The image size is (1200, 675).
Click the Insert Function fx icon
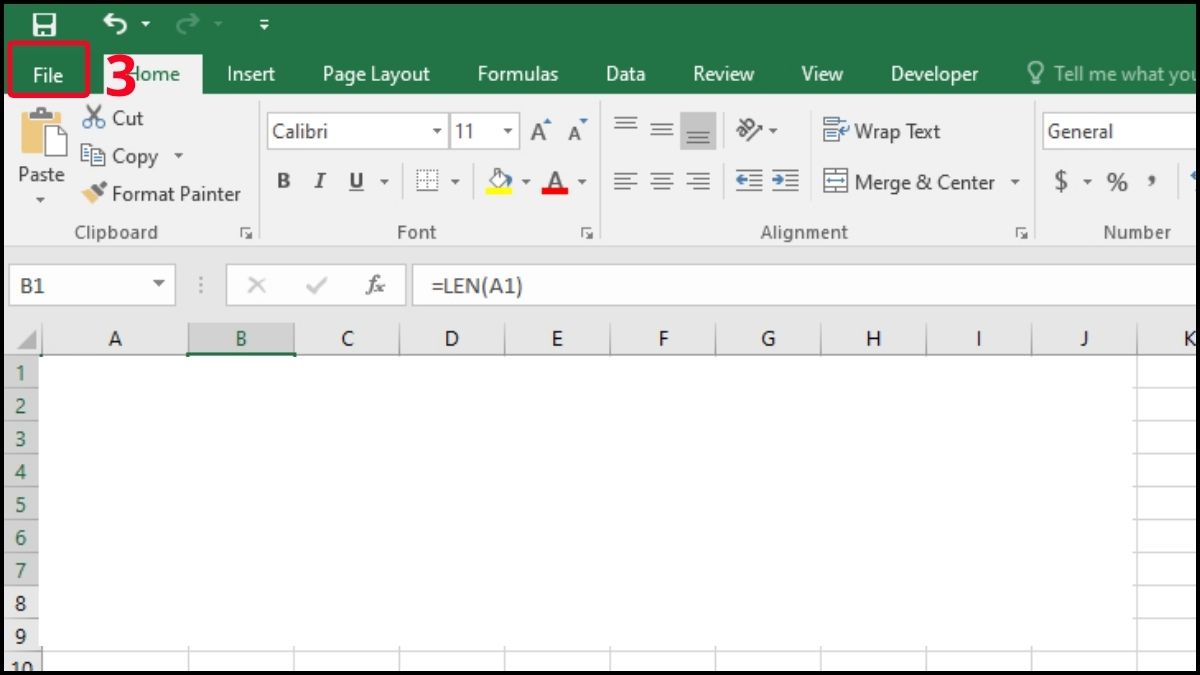[x=375, y=286]
